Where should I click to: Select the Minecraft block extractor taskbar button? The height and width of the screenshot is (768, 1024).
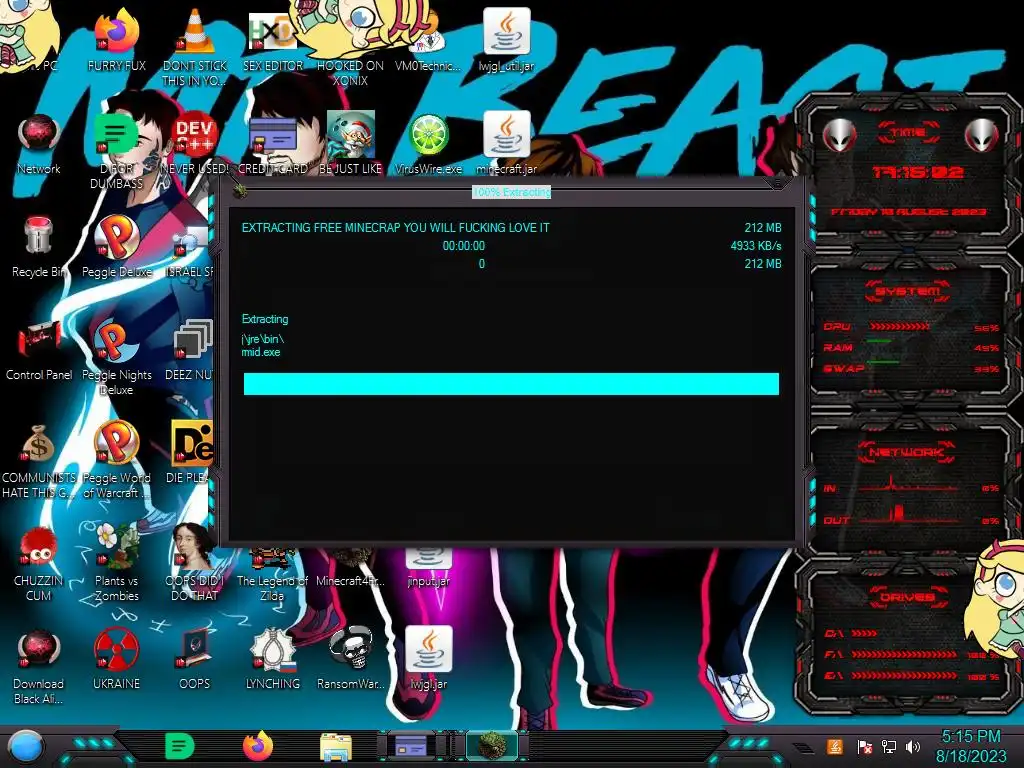point(491,746)
